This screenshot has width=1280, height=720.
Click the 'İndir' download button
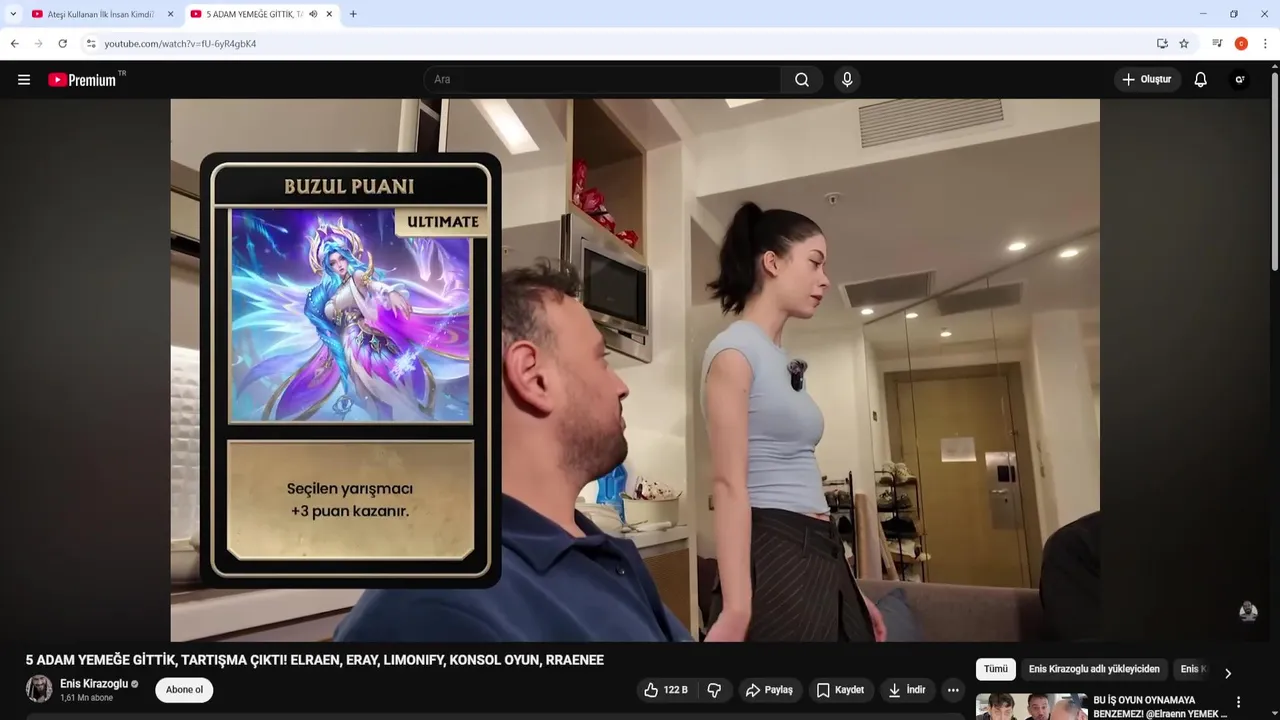906,690
